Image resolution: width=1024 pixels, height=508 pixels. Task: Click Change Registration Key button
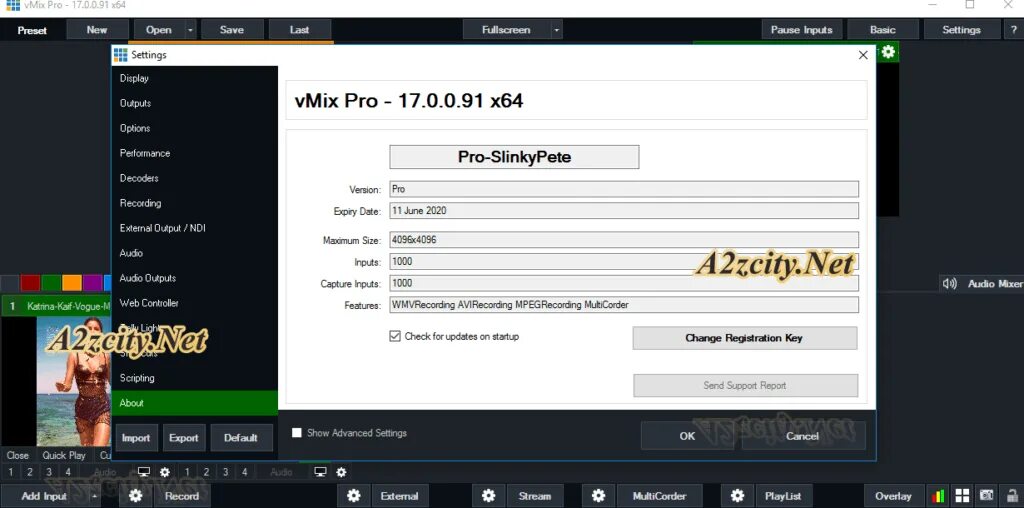point(744,338)
